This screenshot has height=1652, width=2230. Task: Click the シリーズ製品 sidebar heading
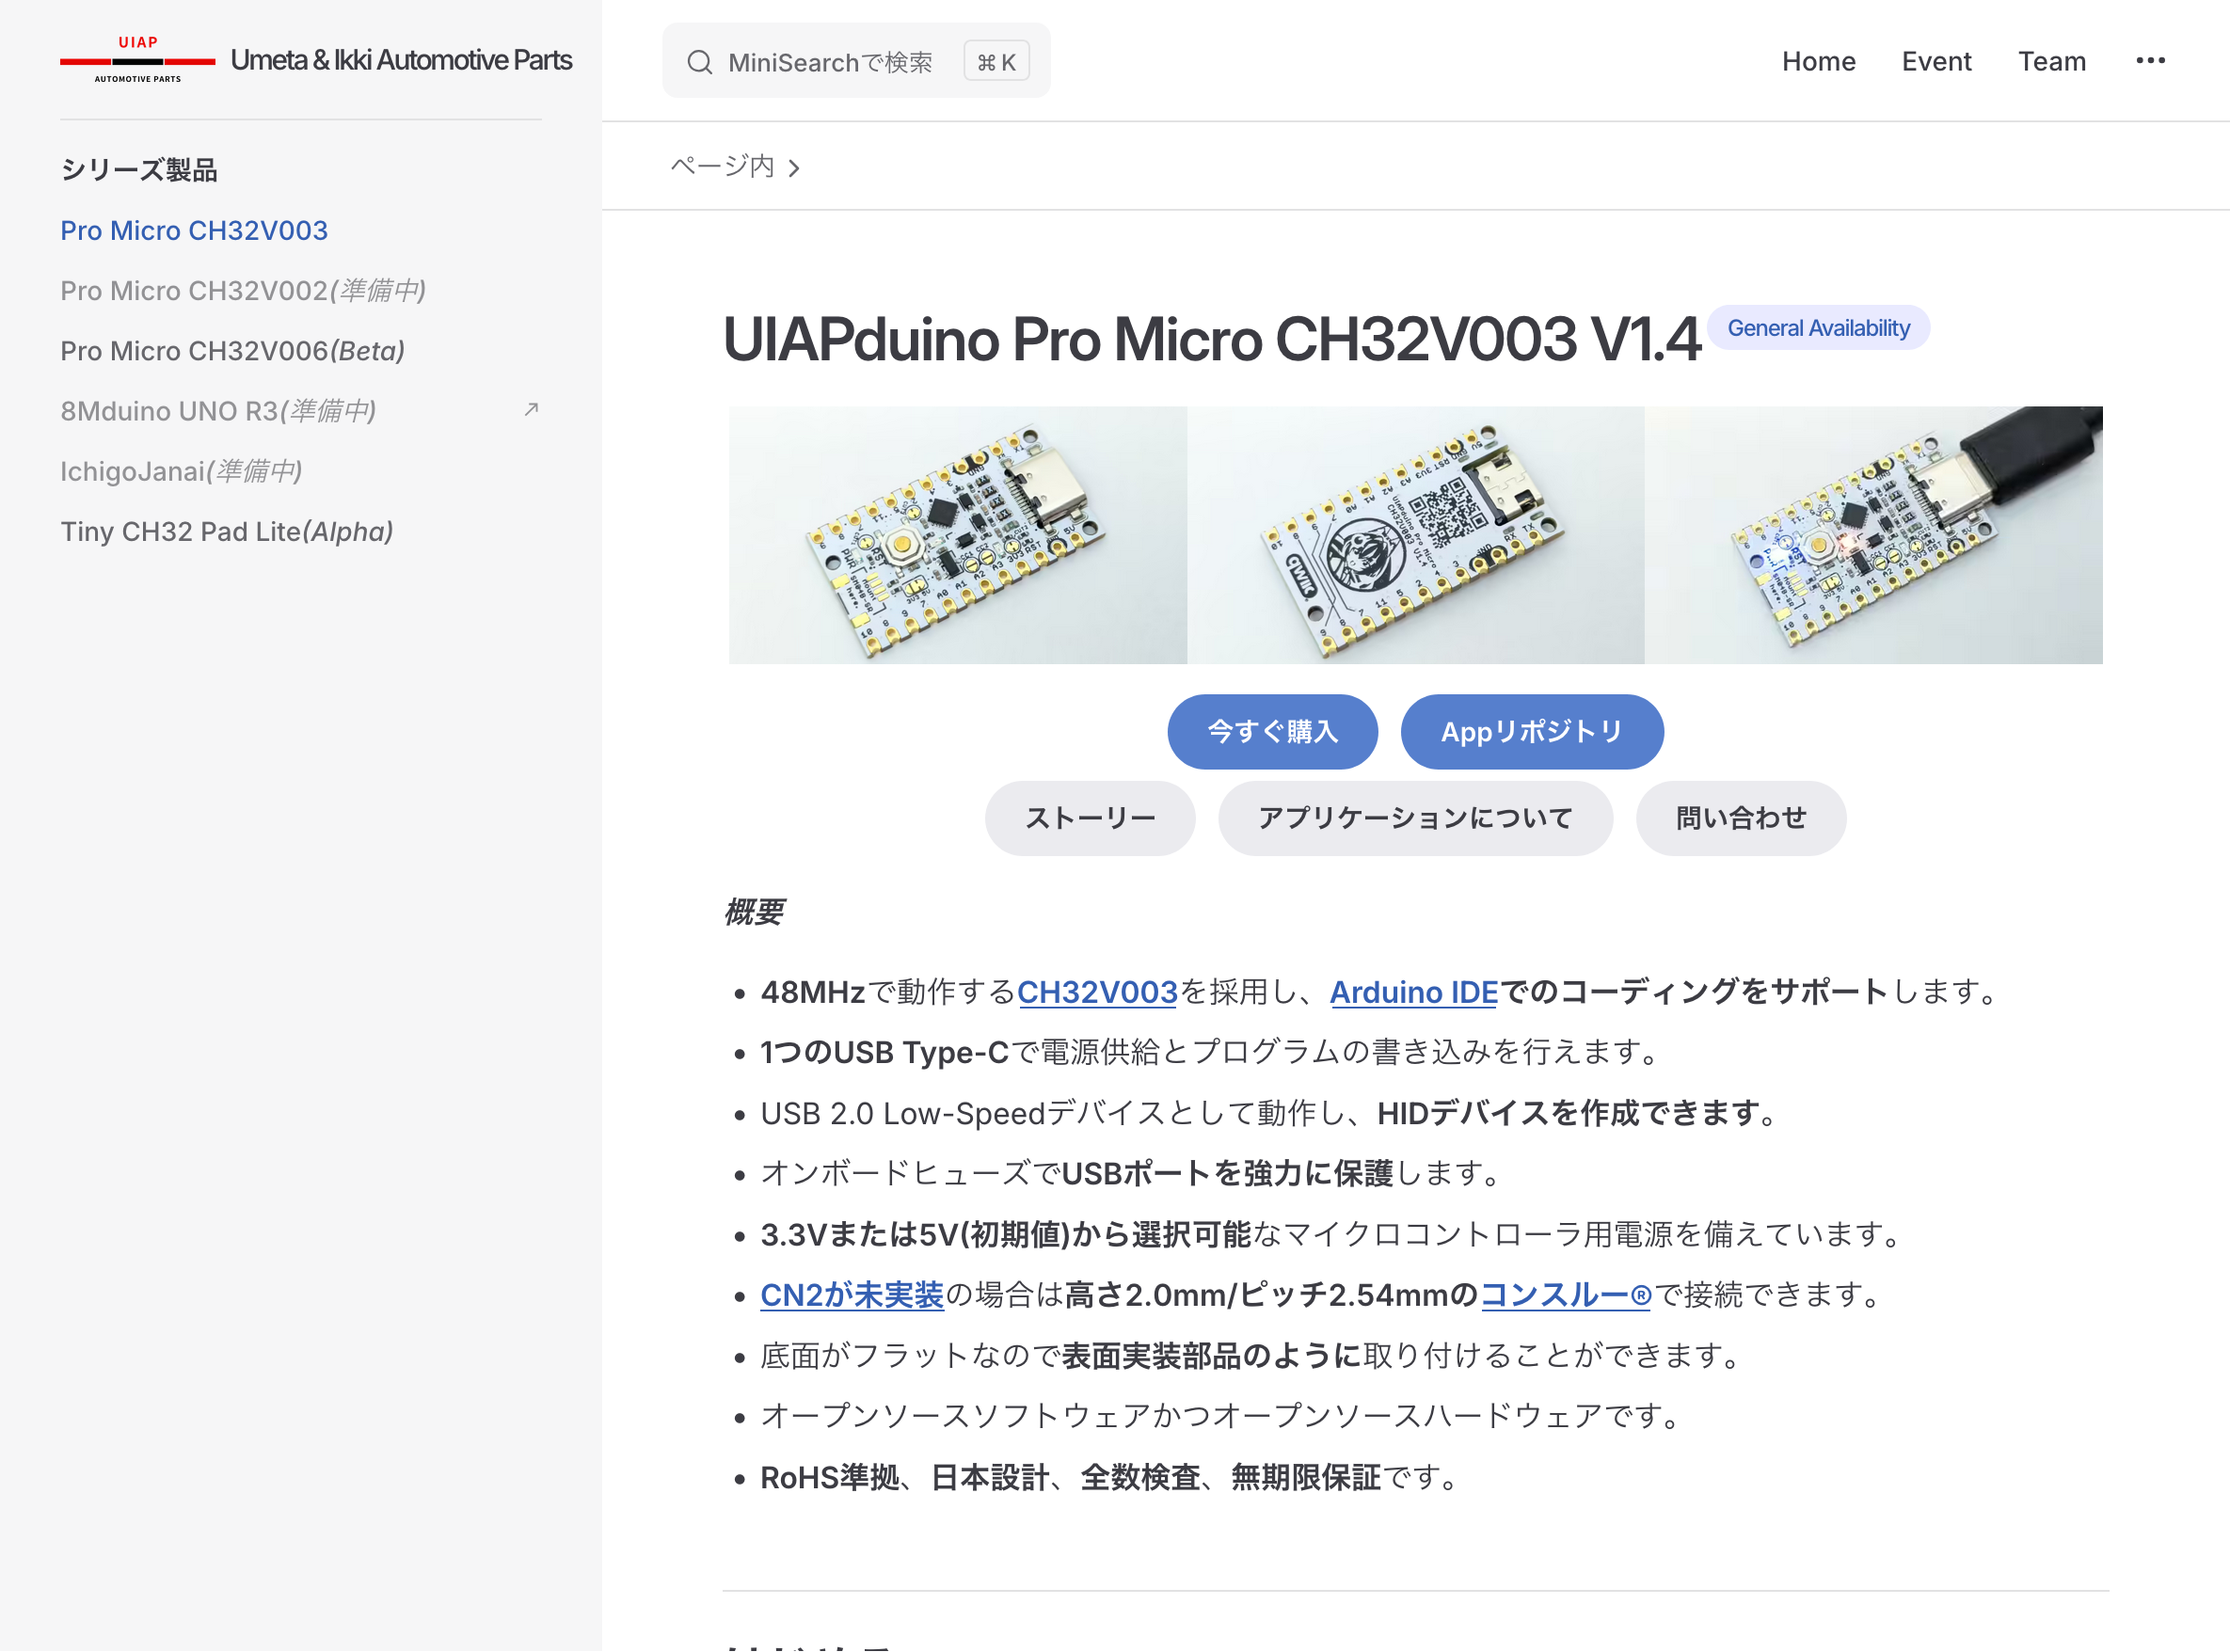click(x=139, y=170)
